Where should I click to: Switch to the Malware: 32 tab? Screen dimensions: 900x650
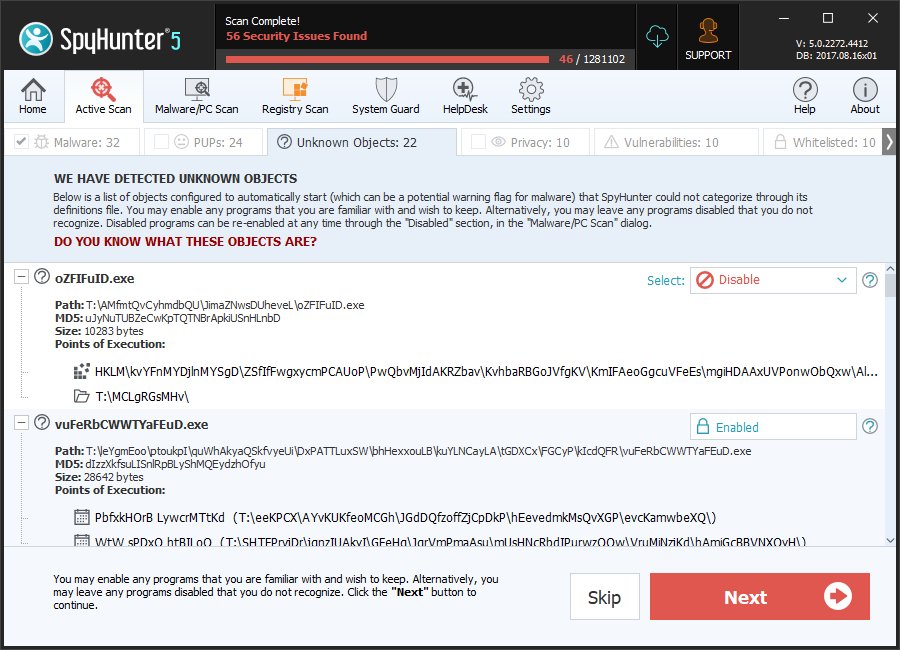point(72,142)
